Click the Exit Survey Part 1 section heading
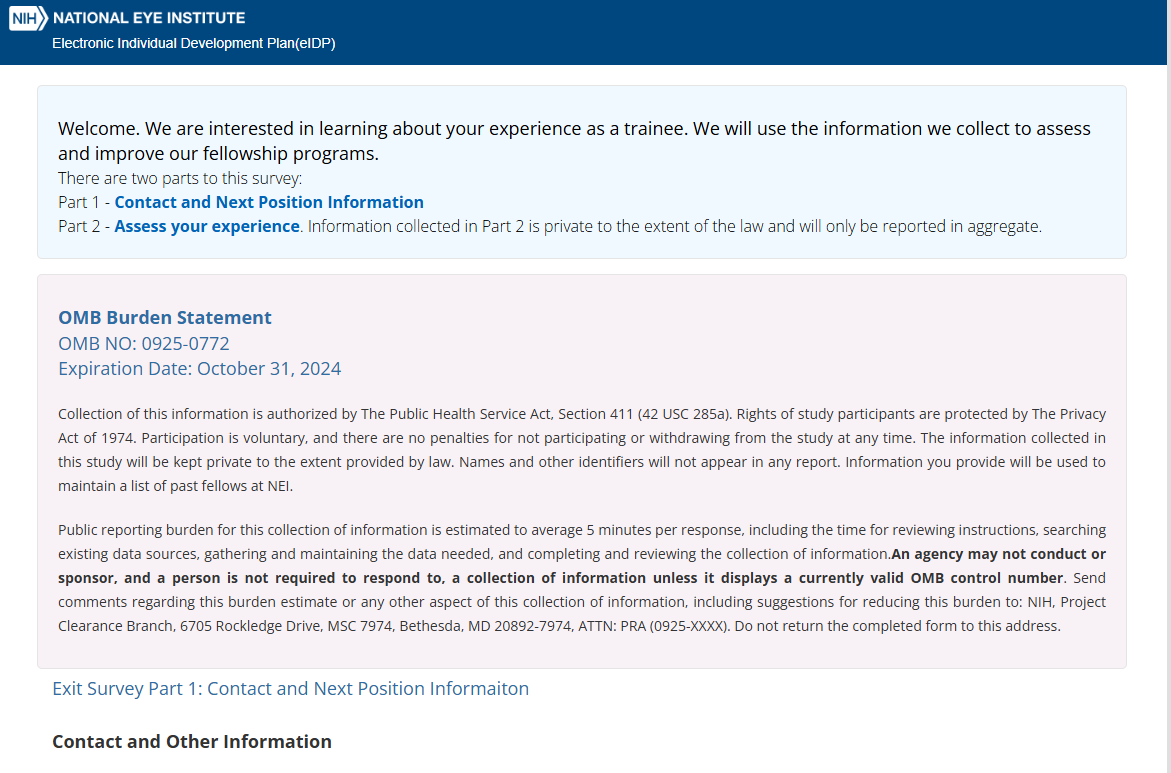This screenshot has width=1171, height=773. (290, 688)
